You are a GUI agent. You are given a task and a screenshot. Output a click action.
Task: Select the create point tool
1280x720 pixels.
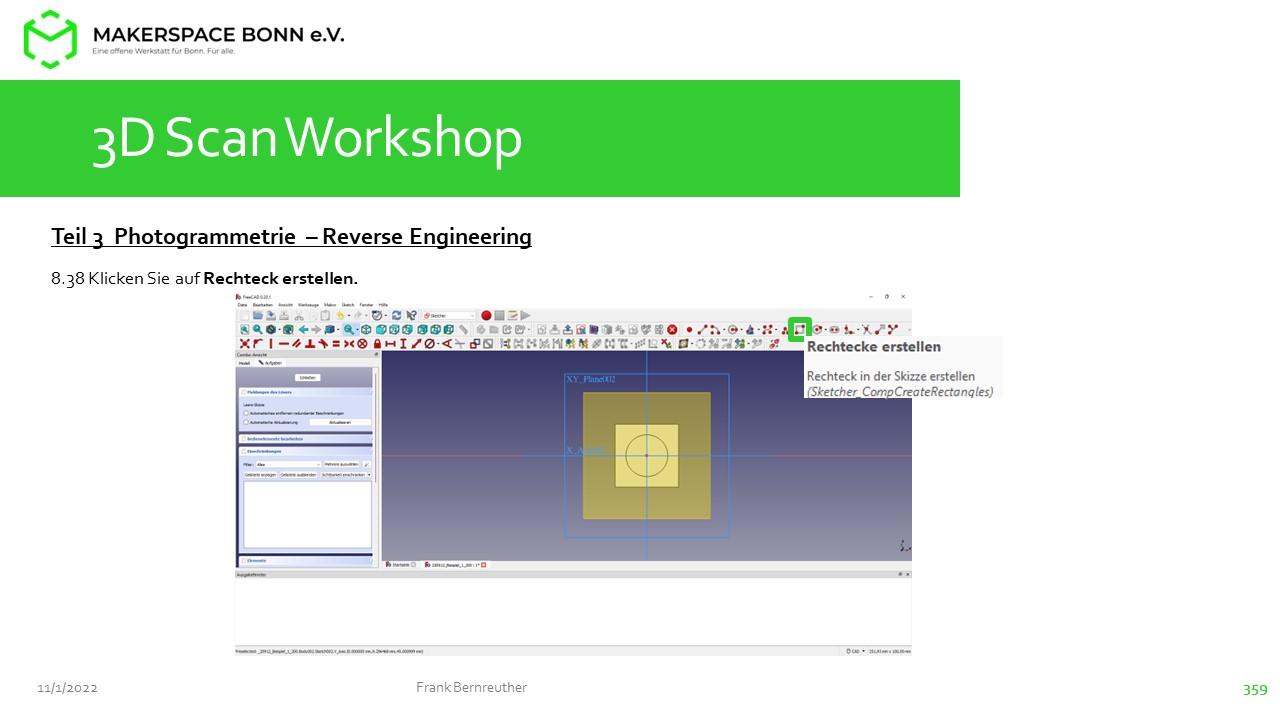689,330
